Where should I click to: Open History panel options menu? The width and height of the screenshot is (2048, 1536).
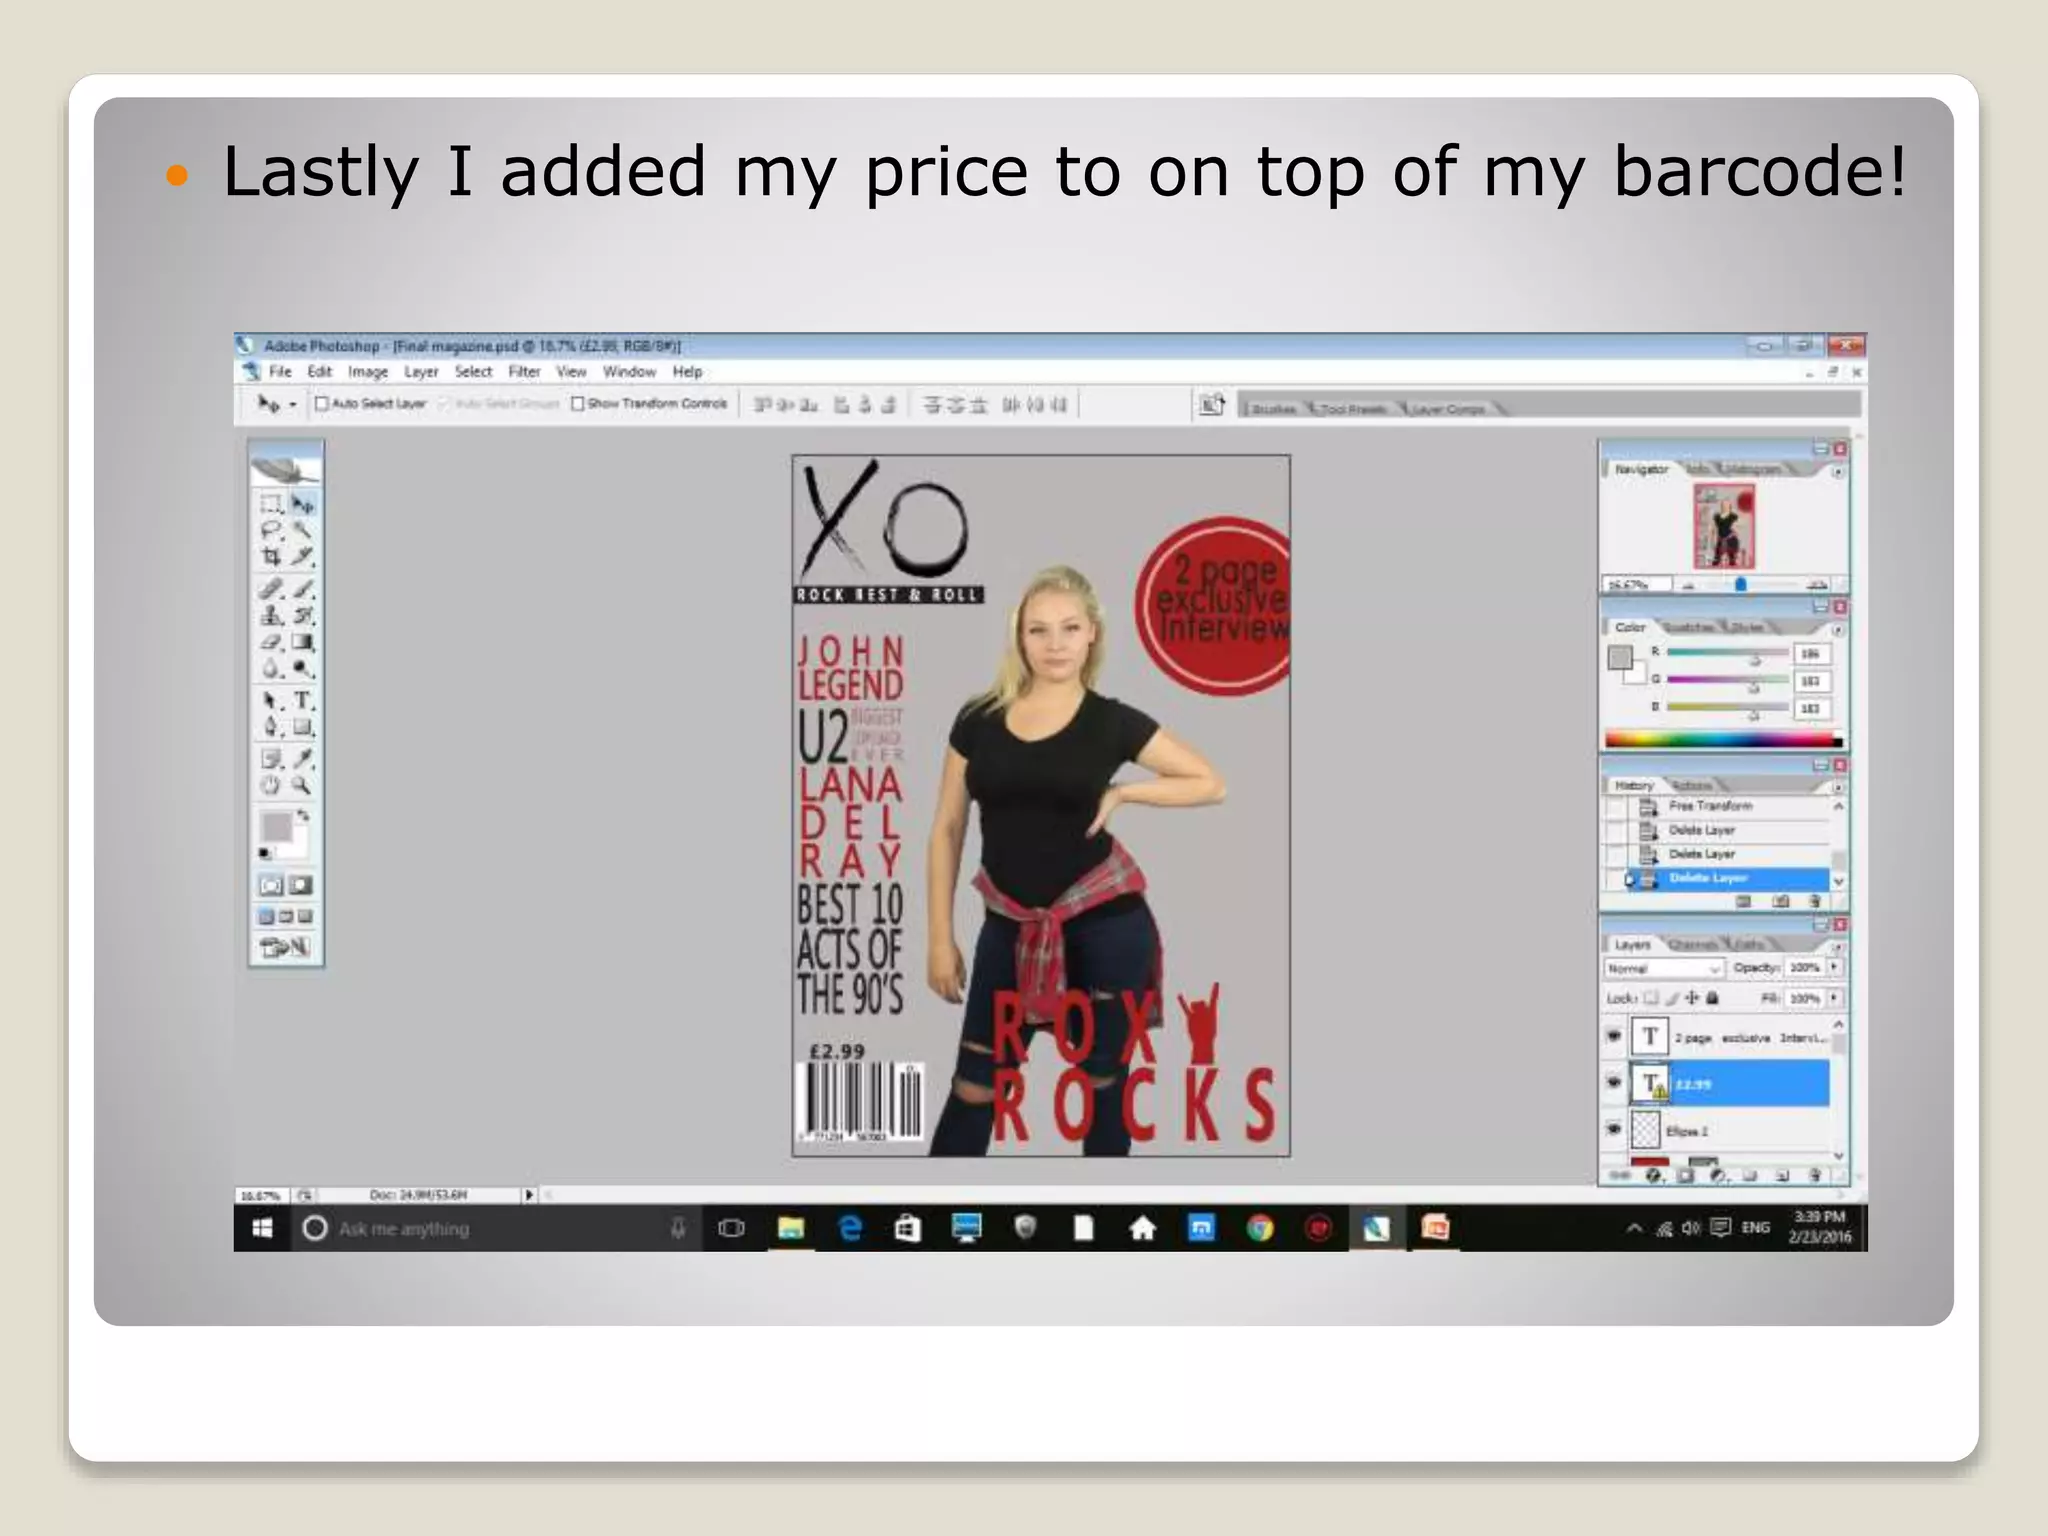pyautogui.click(x=1838, y=787)
